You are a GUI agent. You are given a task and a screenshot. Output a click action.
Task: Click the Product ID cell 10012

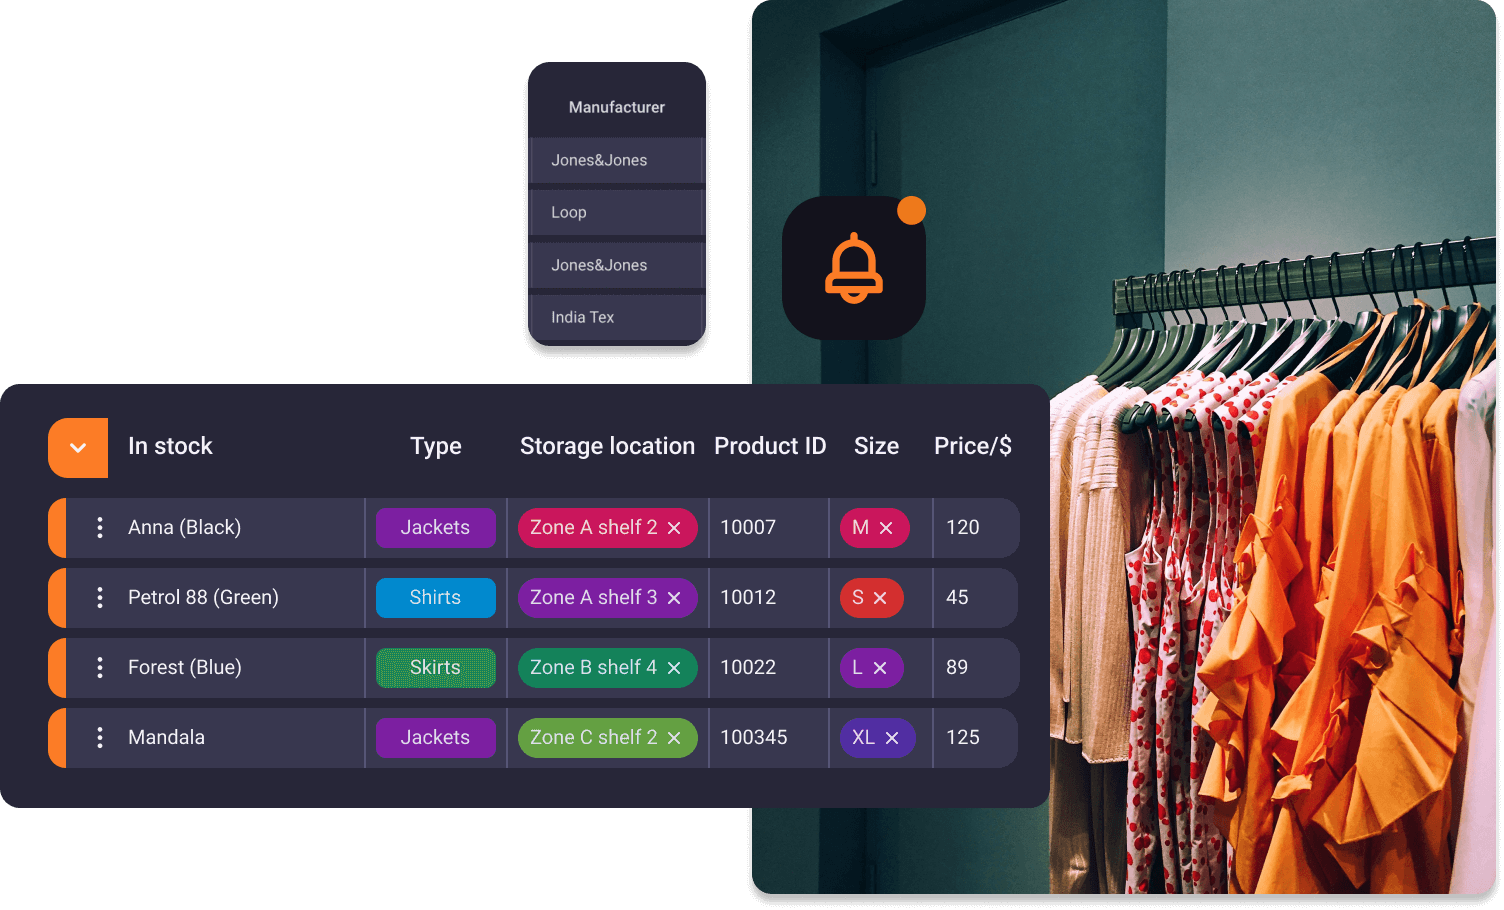coord(748,598)
